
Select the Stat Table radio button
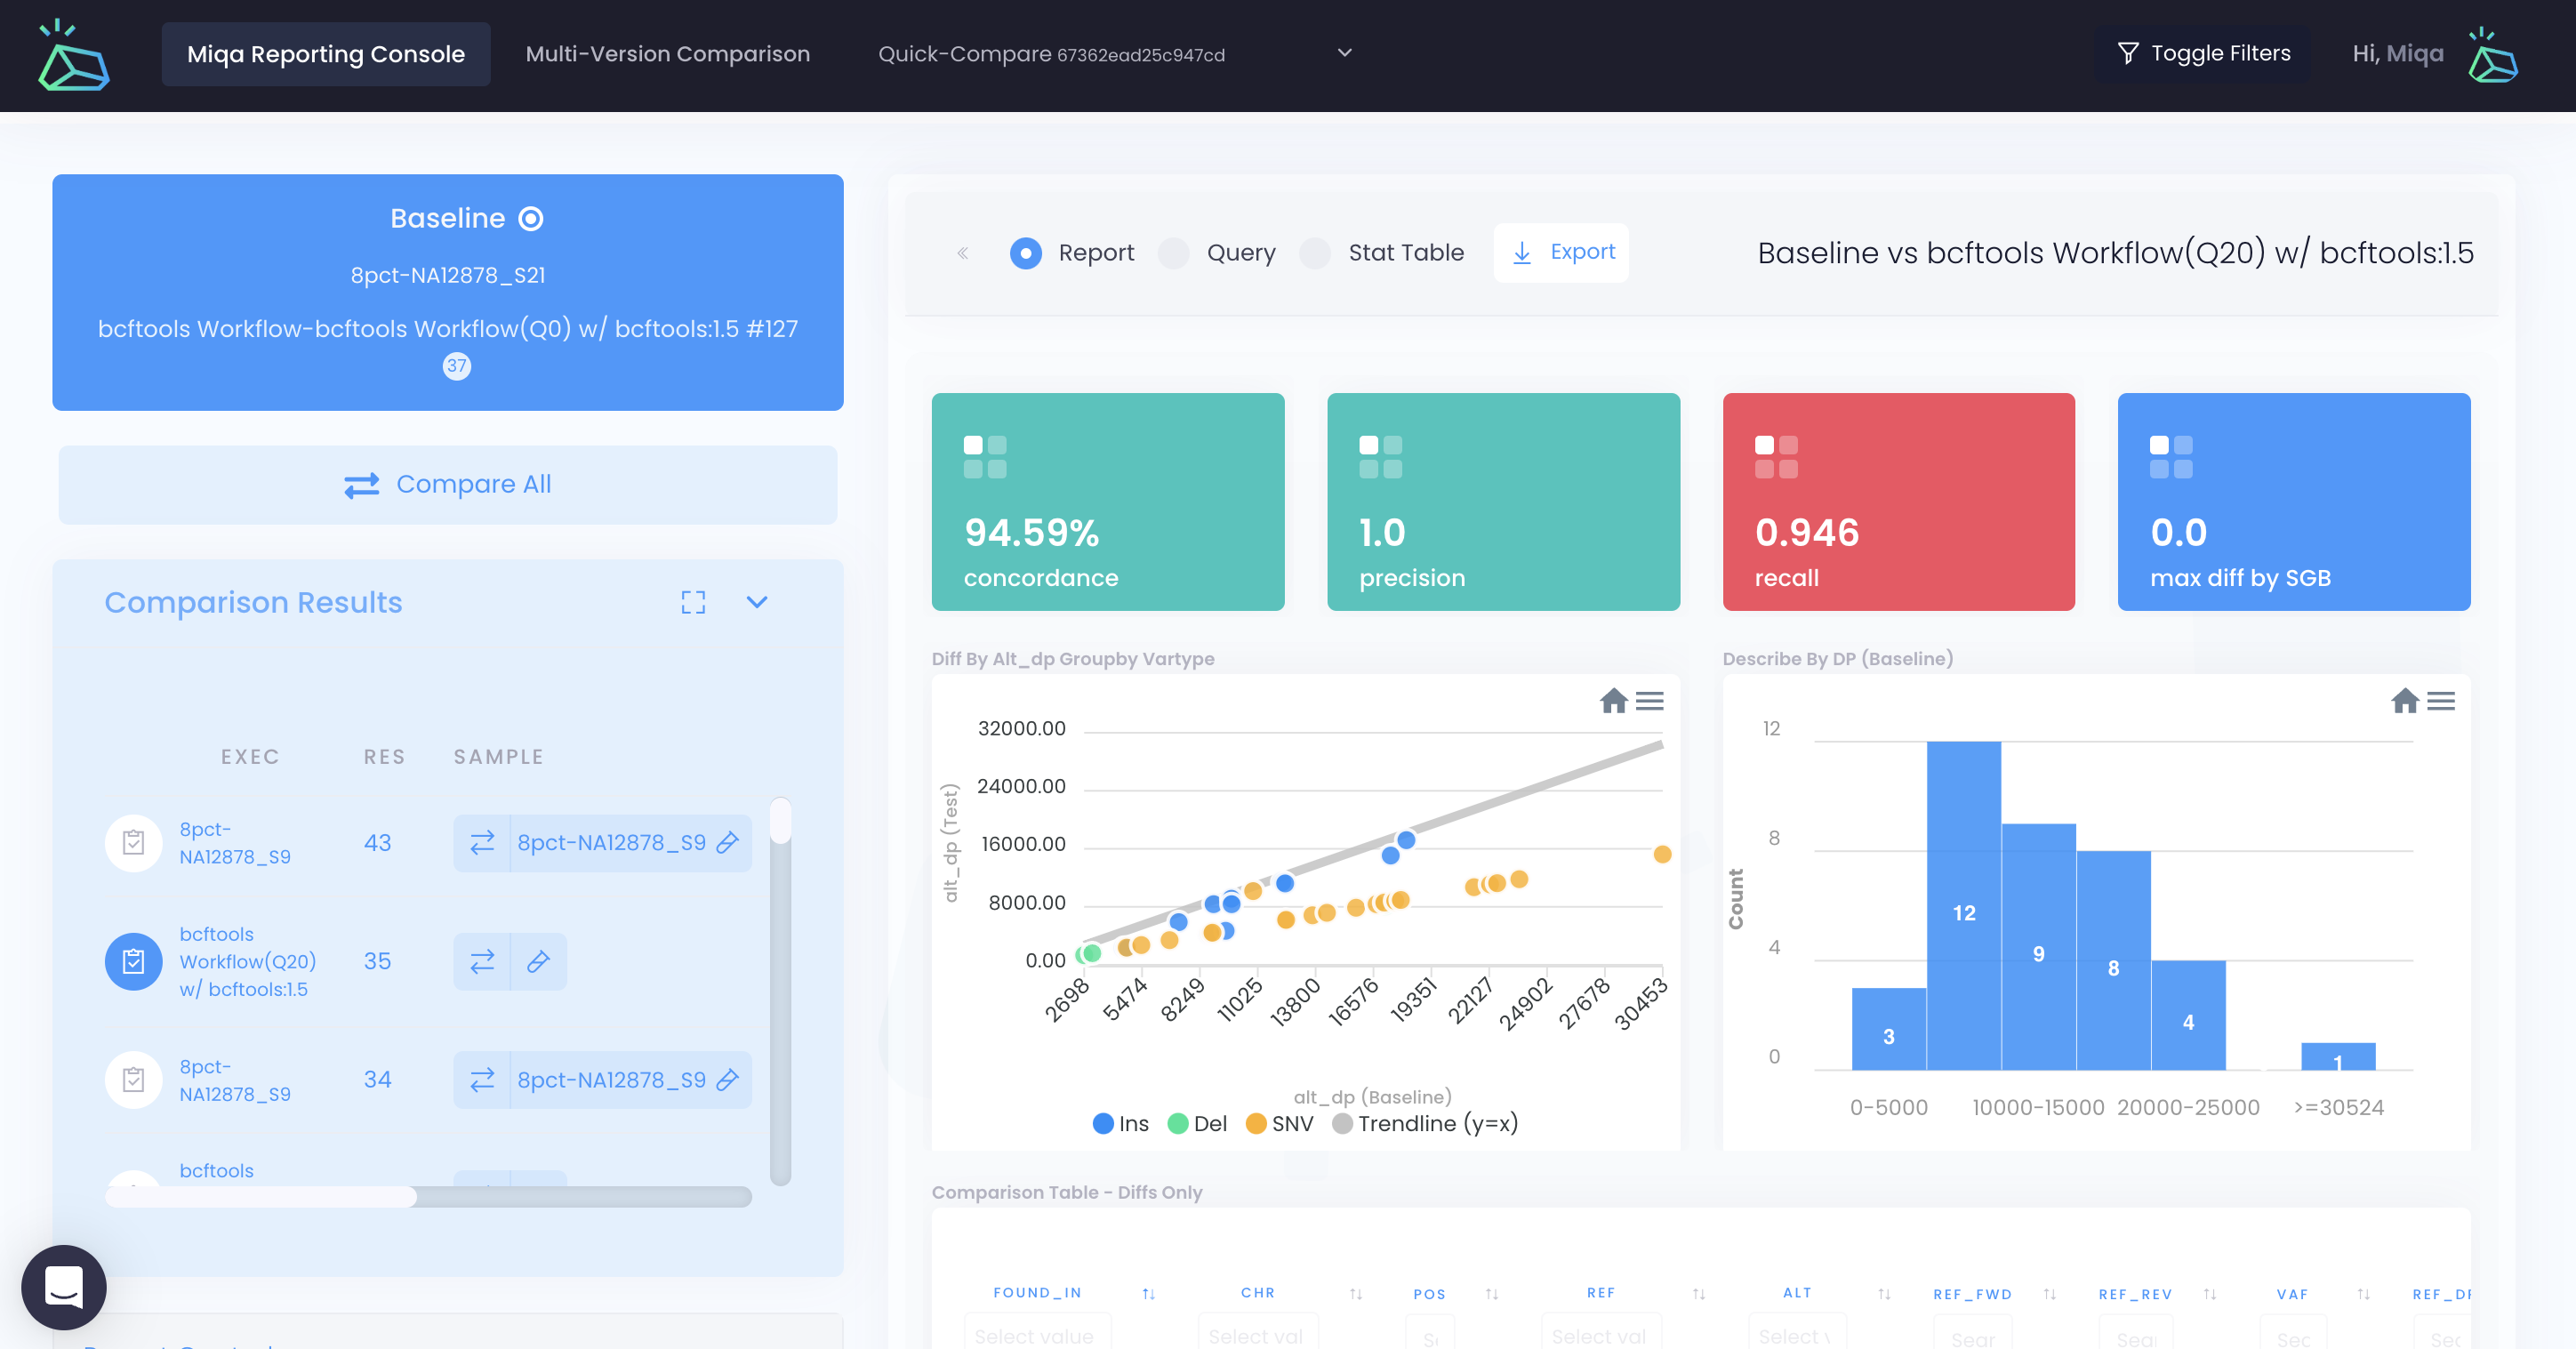point(1313,253)
